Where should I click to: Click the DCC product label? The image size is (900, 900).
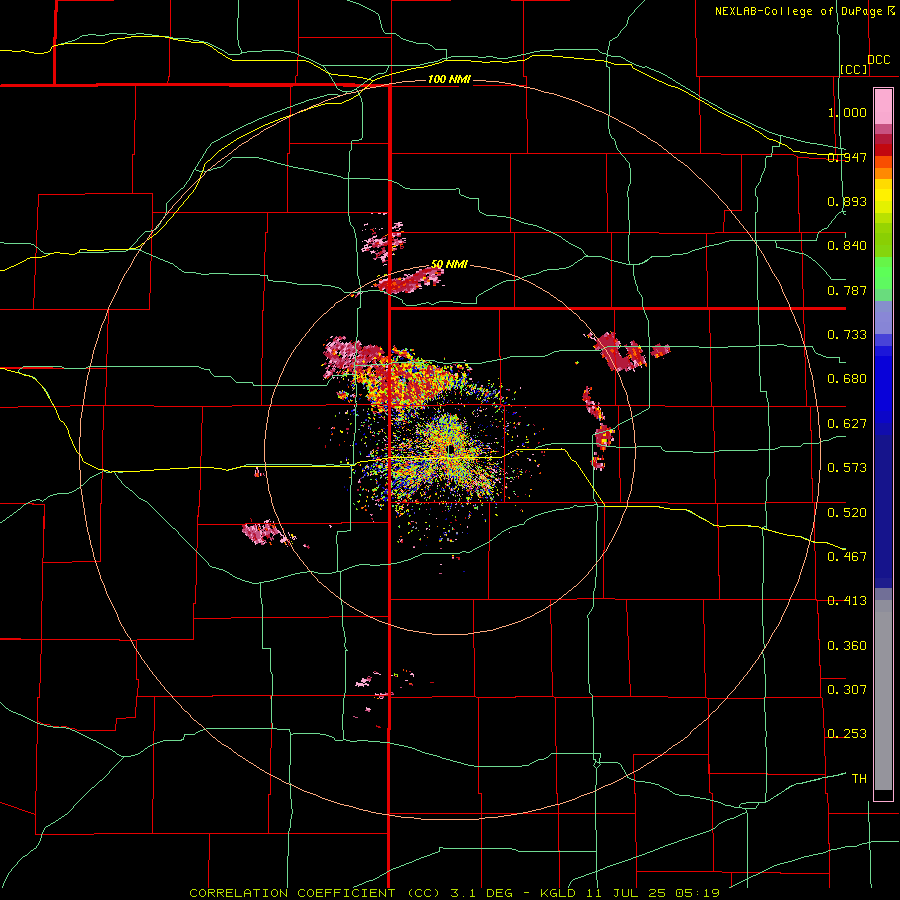[x=879, y=60]
